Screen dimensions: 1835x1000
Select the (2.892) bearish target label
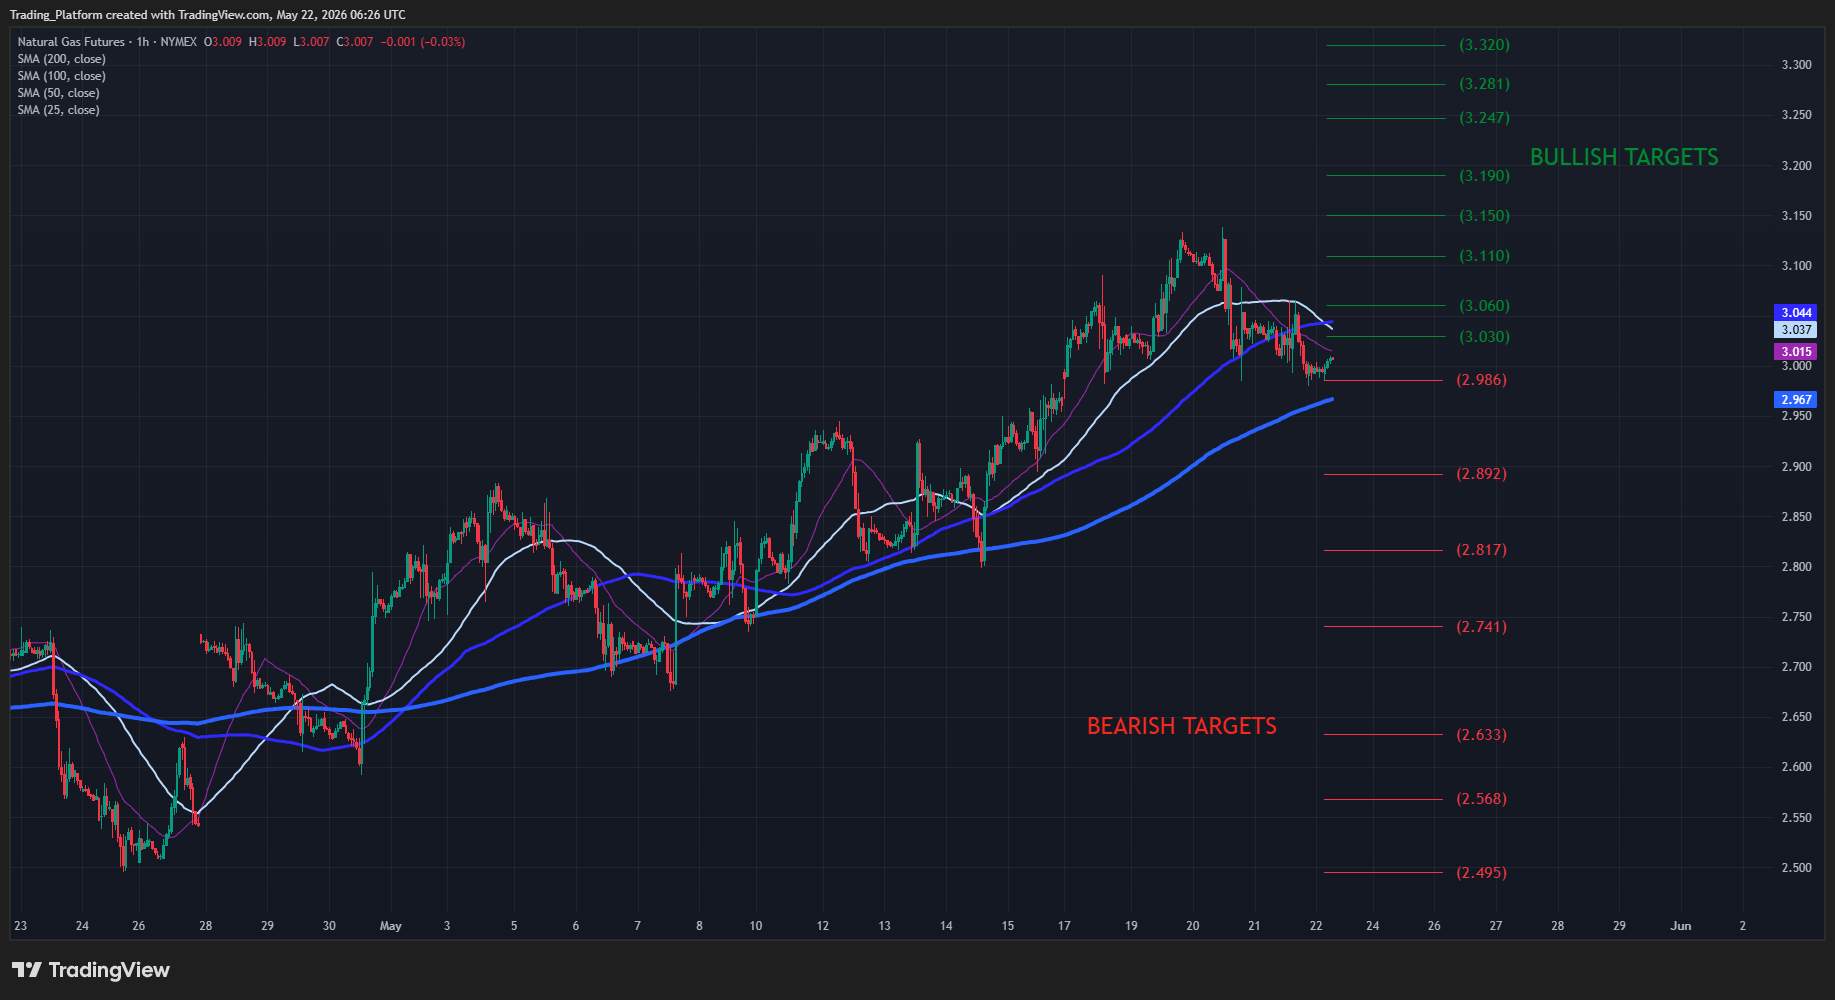(x=1481, y=474)
